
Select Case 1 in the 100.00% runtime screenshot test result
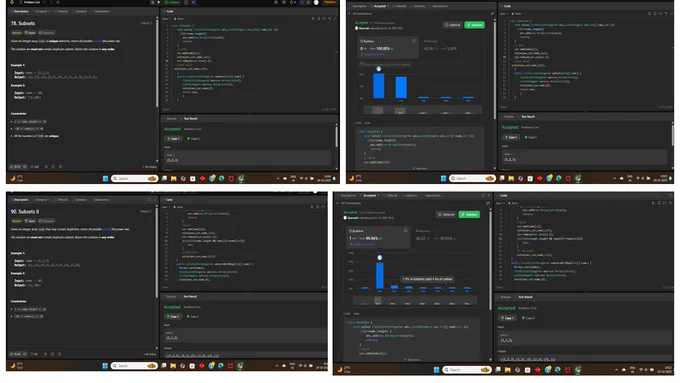point(512,137)
